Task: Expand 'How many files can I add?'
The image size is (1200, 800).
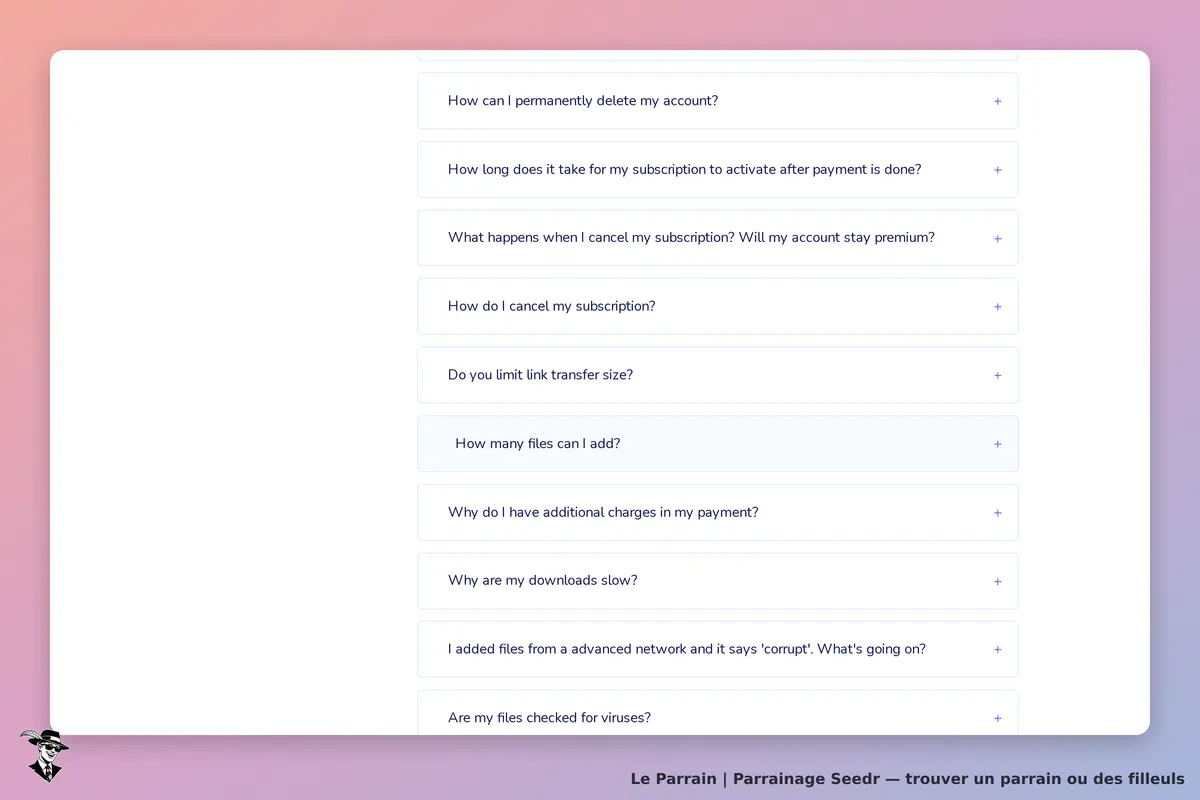Action: click(717, 444)
